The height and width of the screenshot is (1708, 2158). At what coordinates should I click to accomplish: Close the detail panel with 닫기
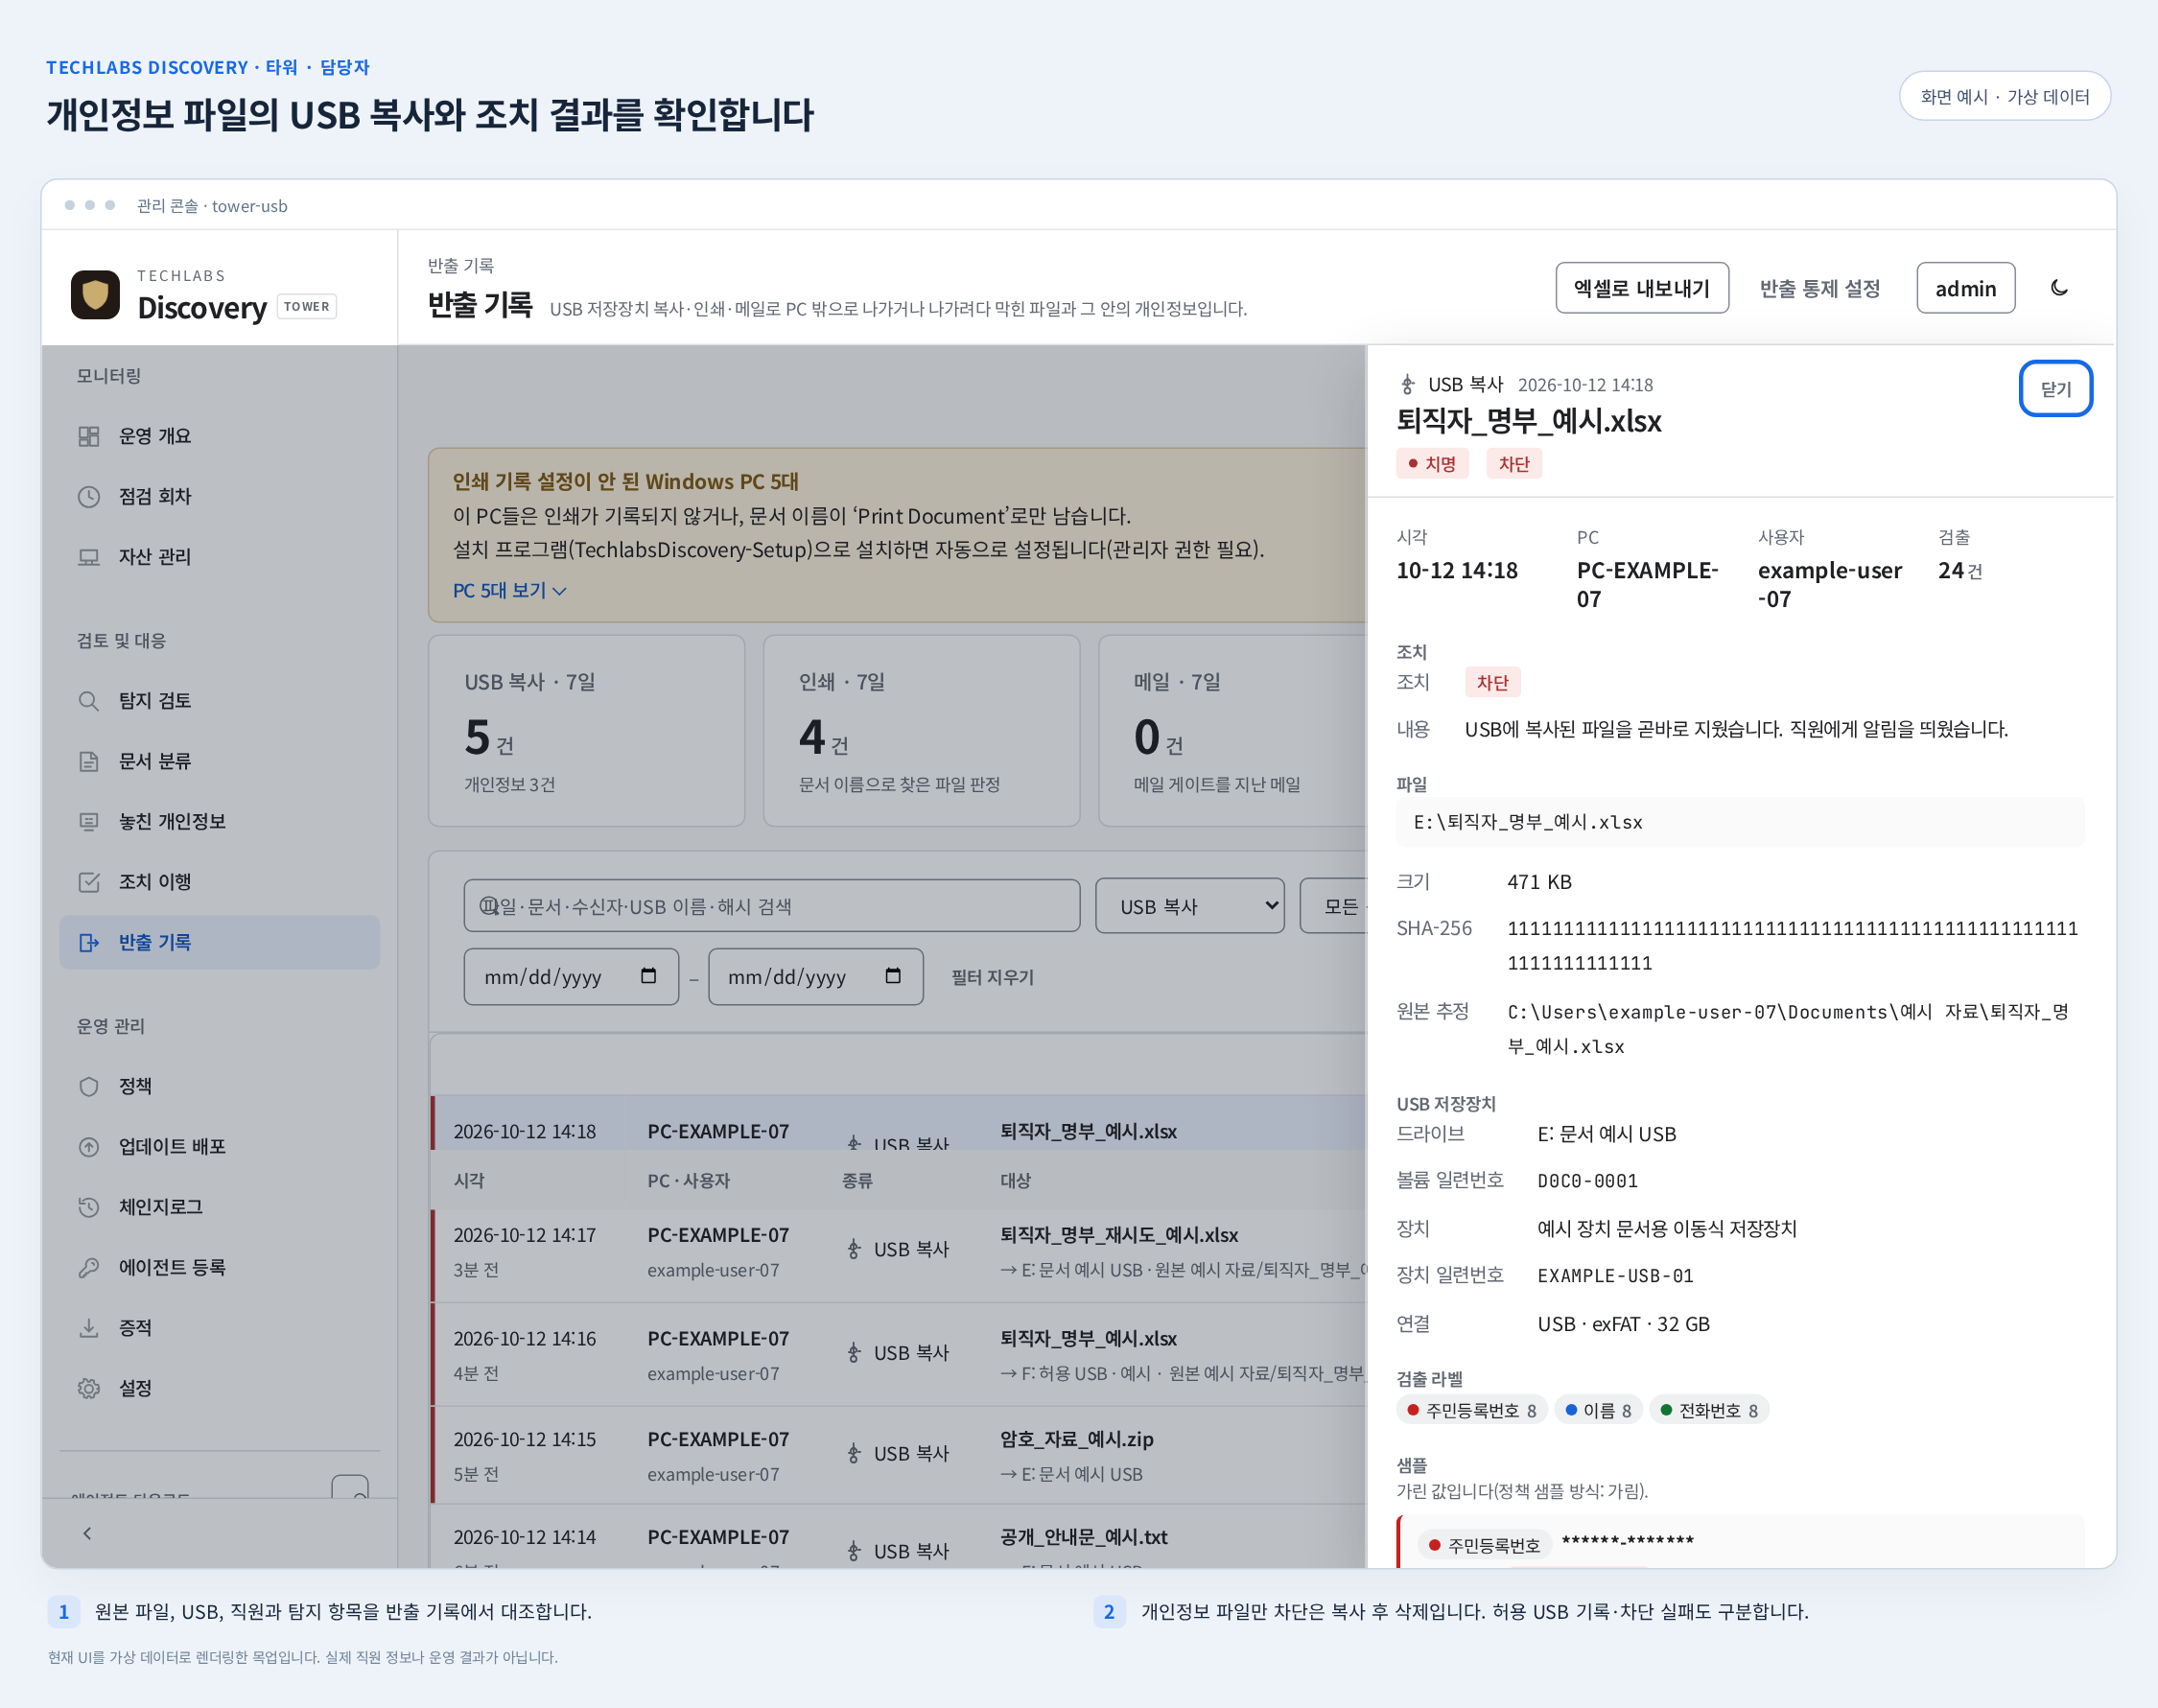[x=2056, y=388]
